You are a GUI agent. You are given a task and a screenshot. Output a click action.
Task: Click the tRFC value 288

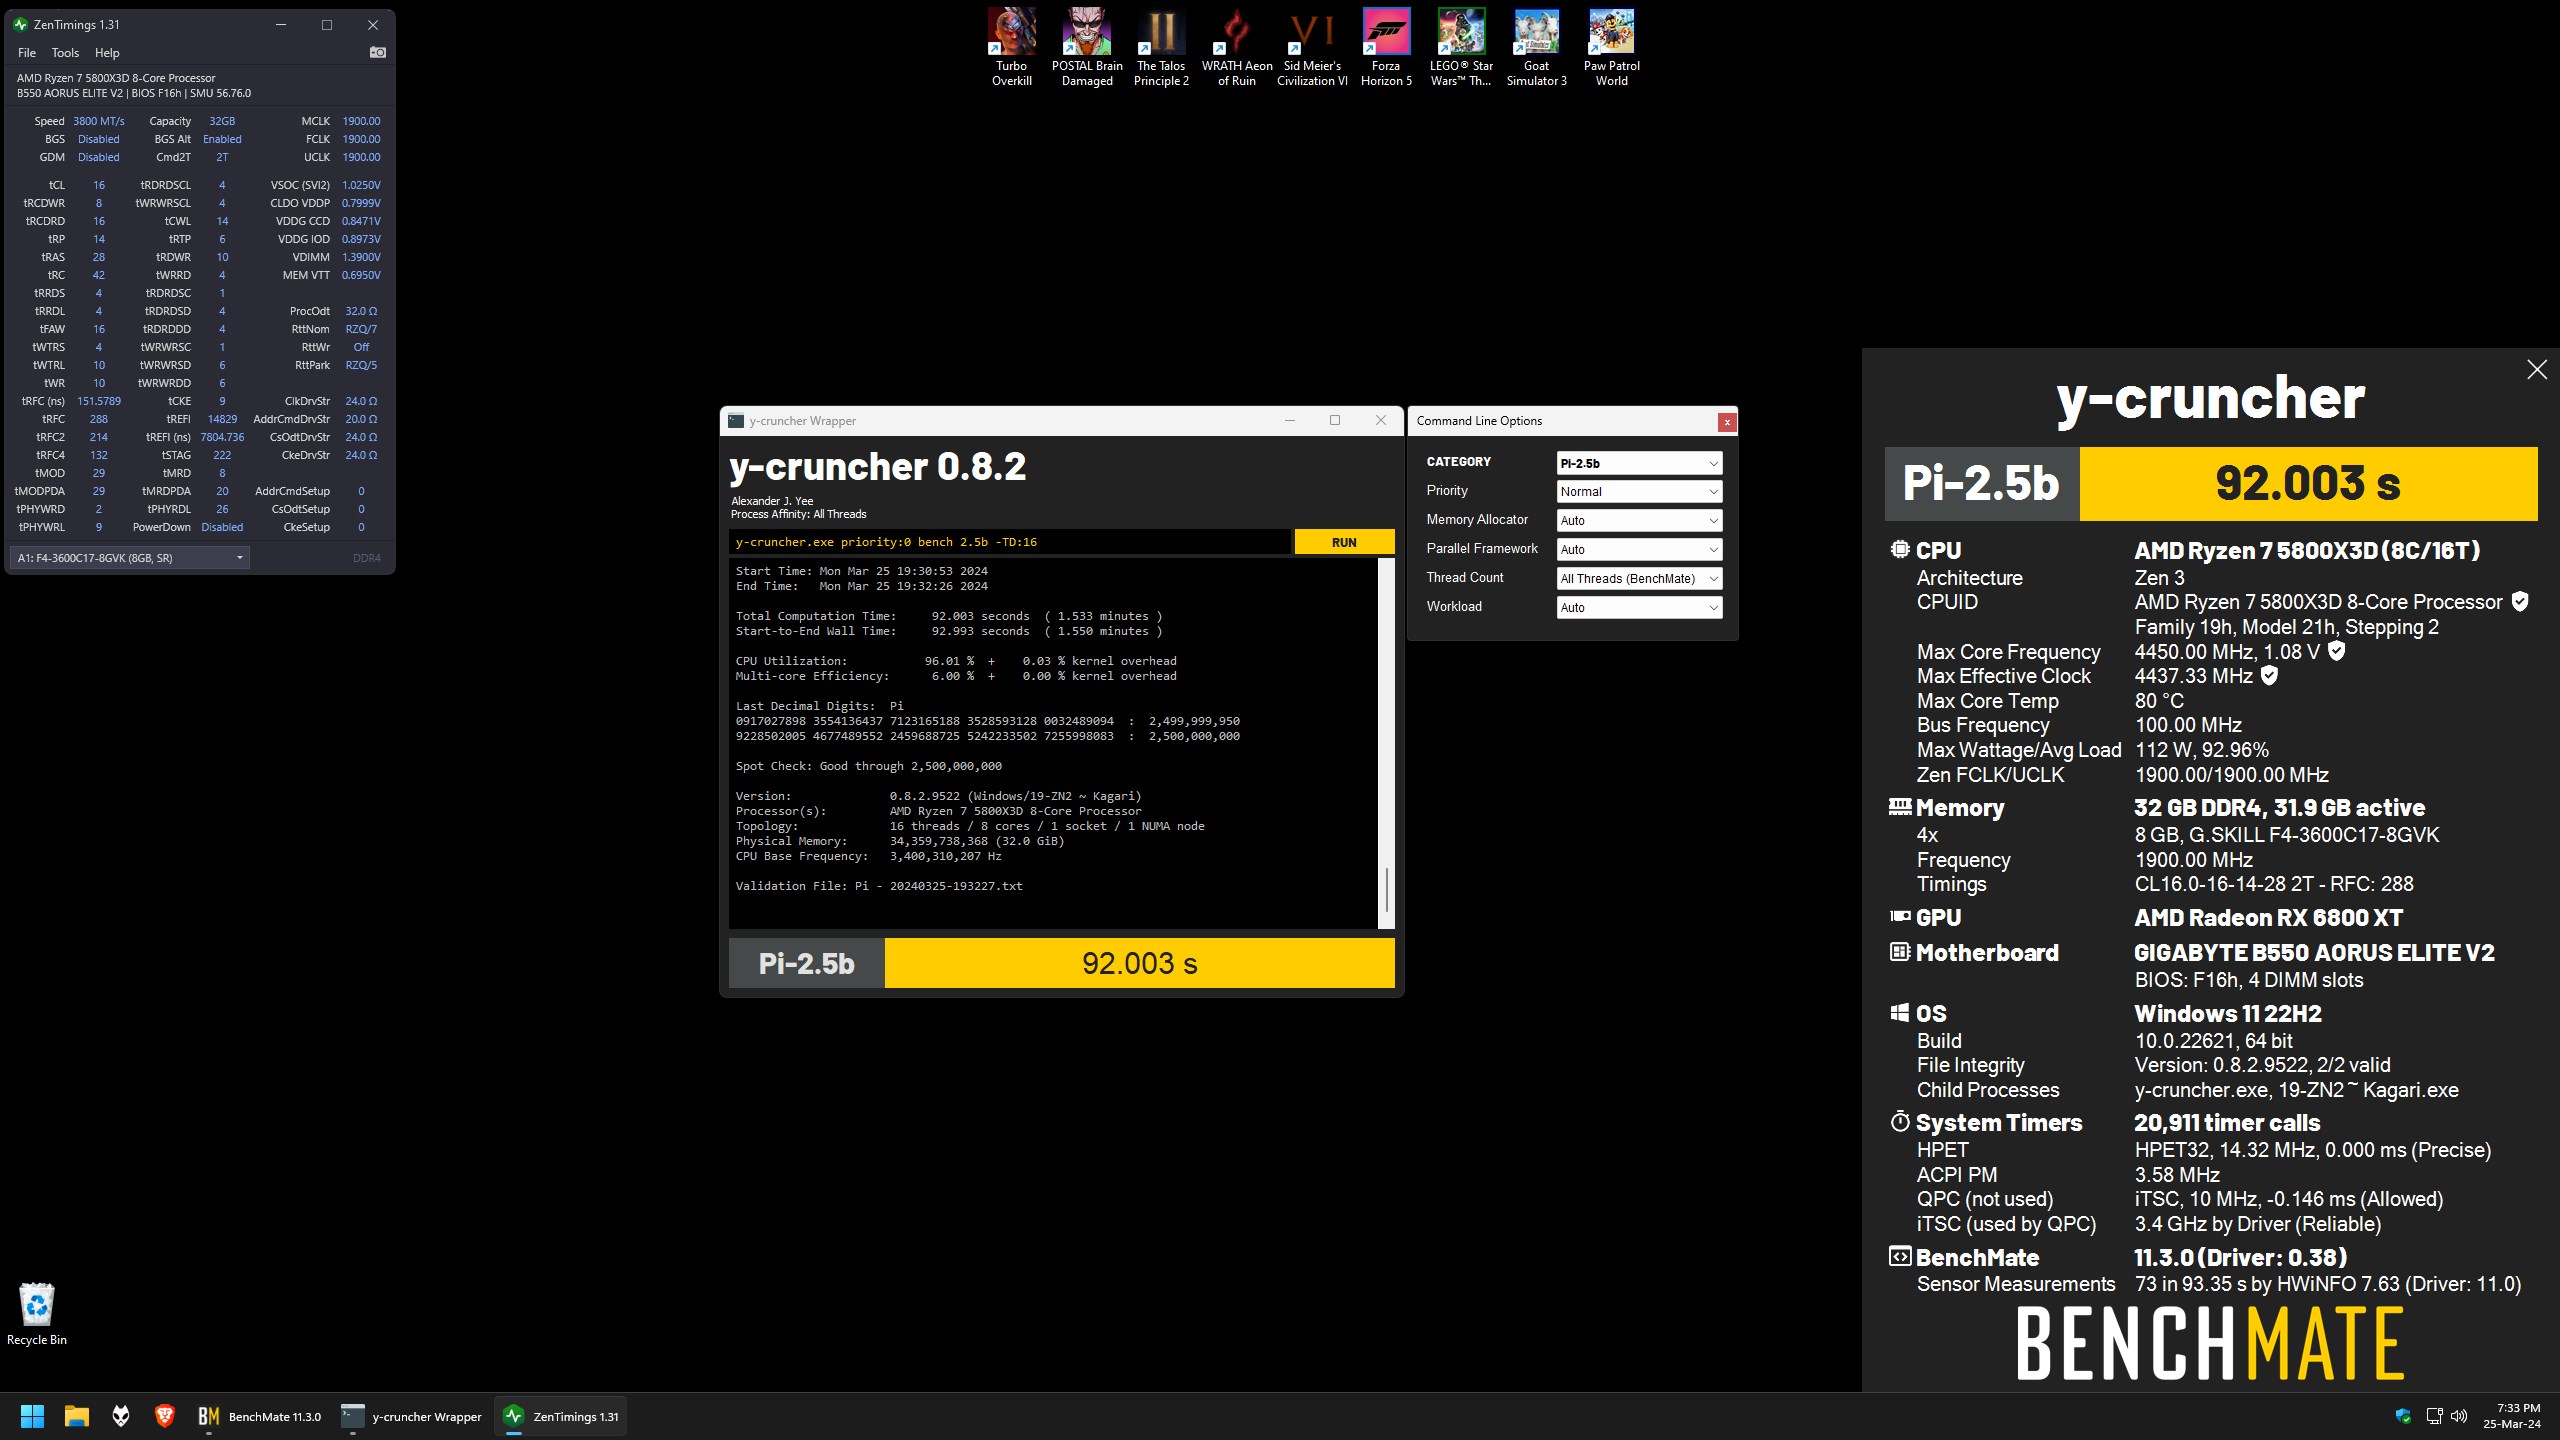click(99, 419)
